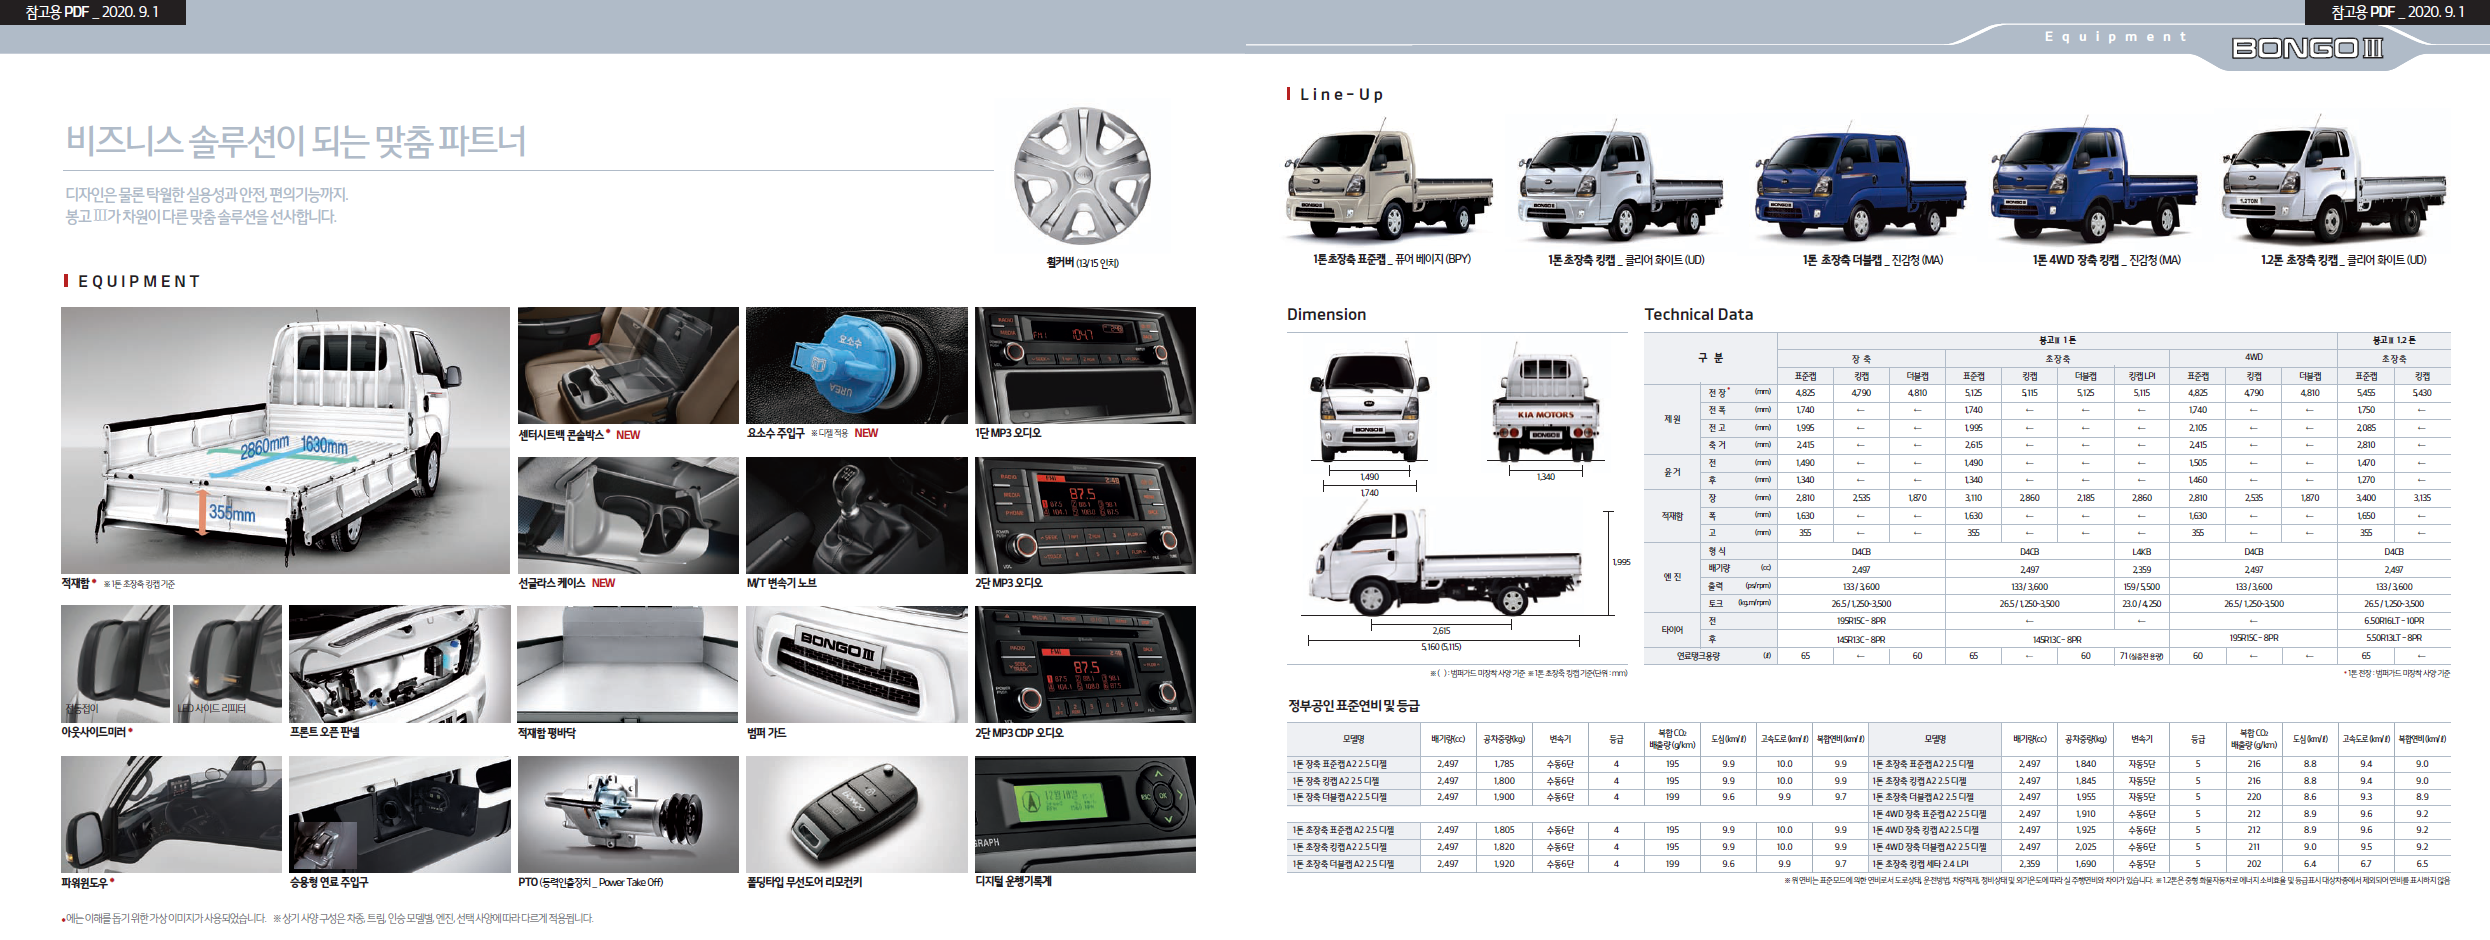
Task: Click the '1톤 장축 더블캡 A2 2.5 디젤' row
Action: [1577, 797]
